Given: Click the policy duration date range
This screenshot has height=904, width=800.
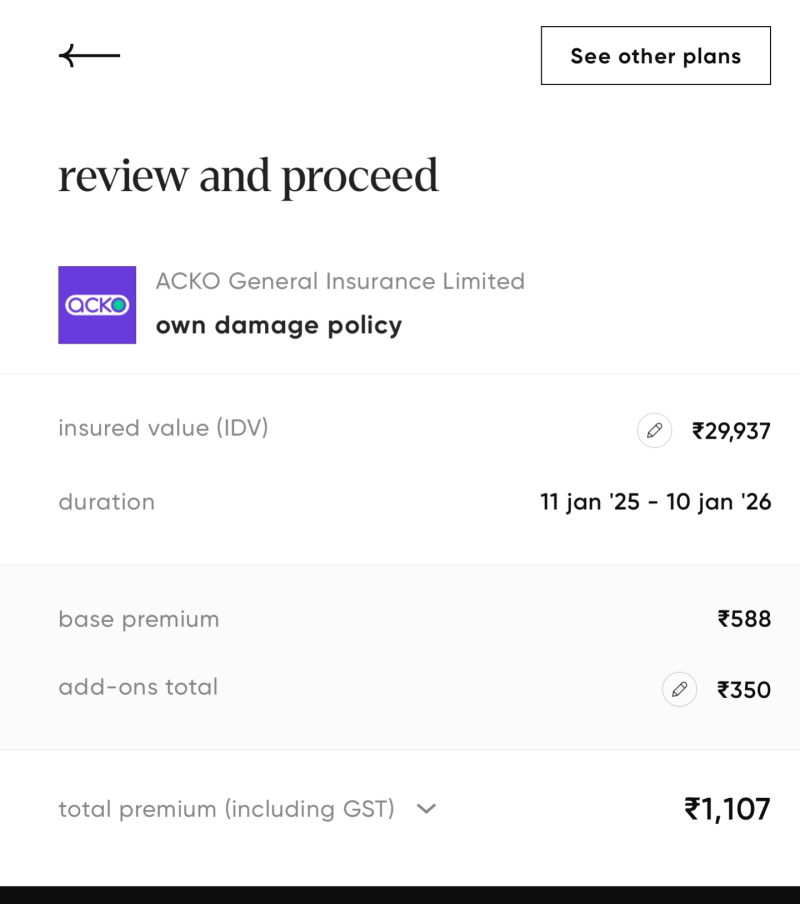Looking at the screenshot, I should [655, 502].
